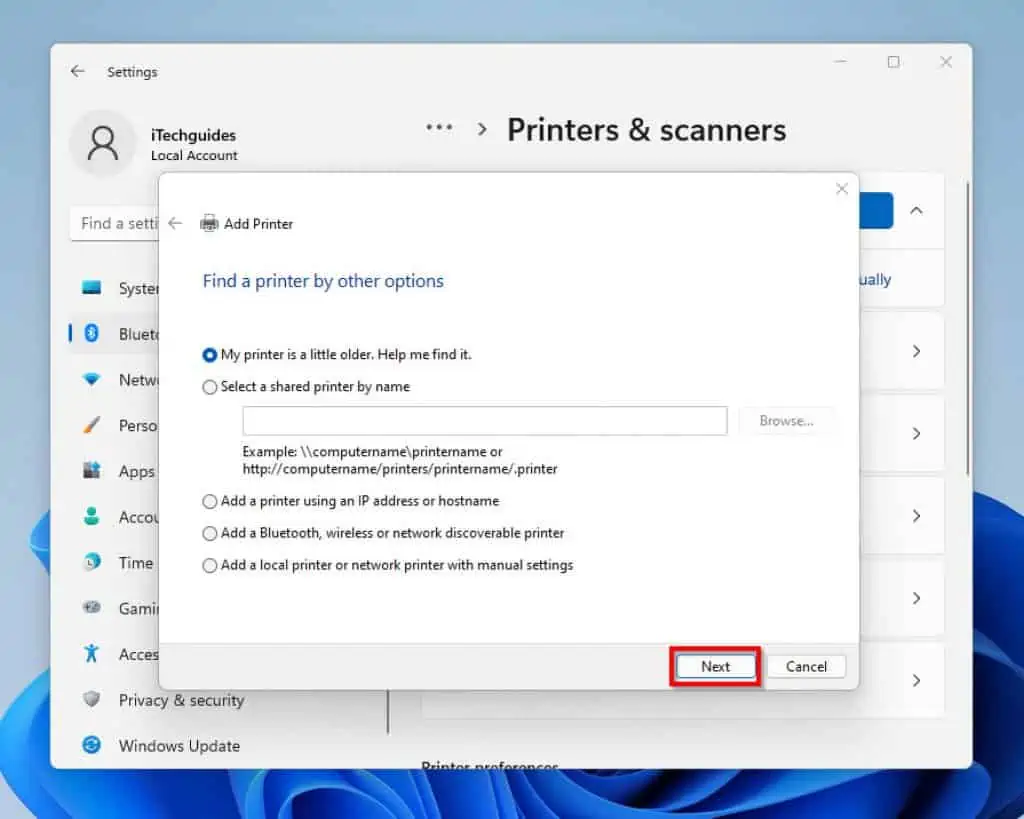Viewport: 1024px width, 819px height.
Task: Collapse the top section with the upward chevron
Action: [x=917, y=211]
